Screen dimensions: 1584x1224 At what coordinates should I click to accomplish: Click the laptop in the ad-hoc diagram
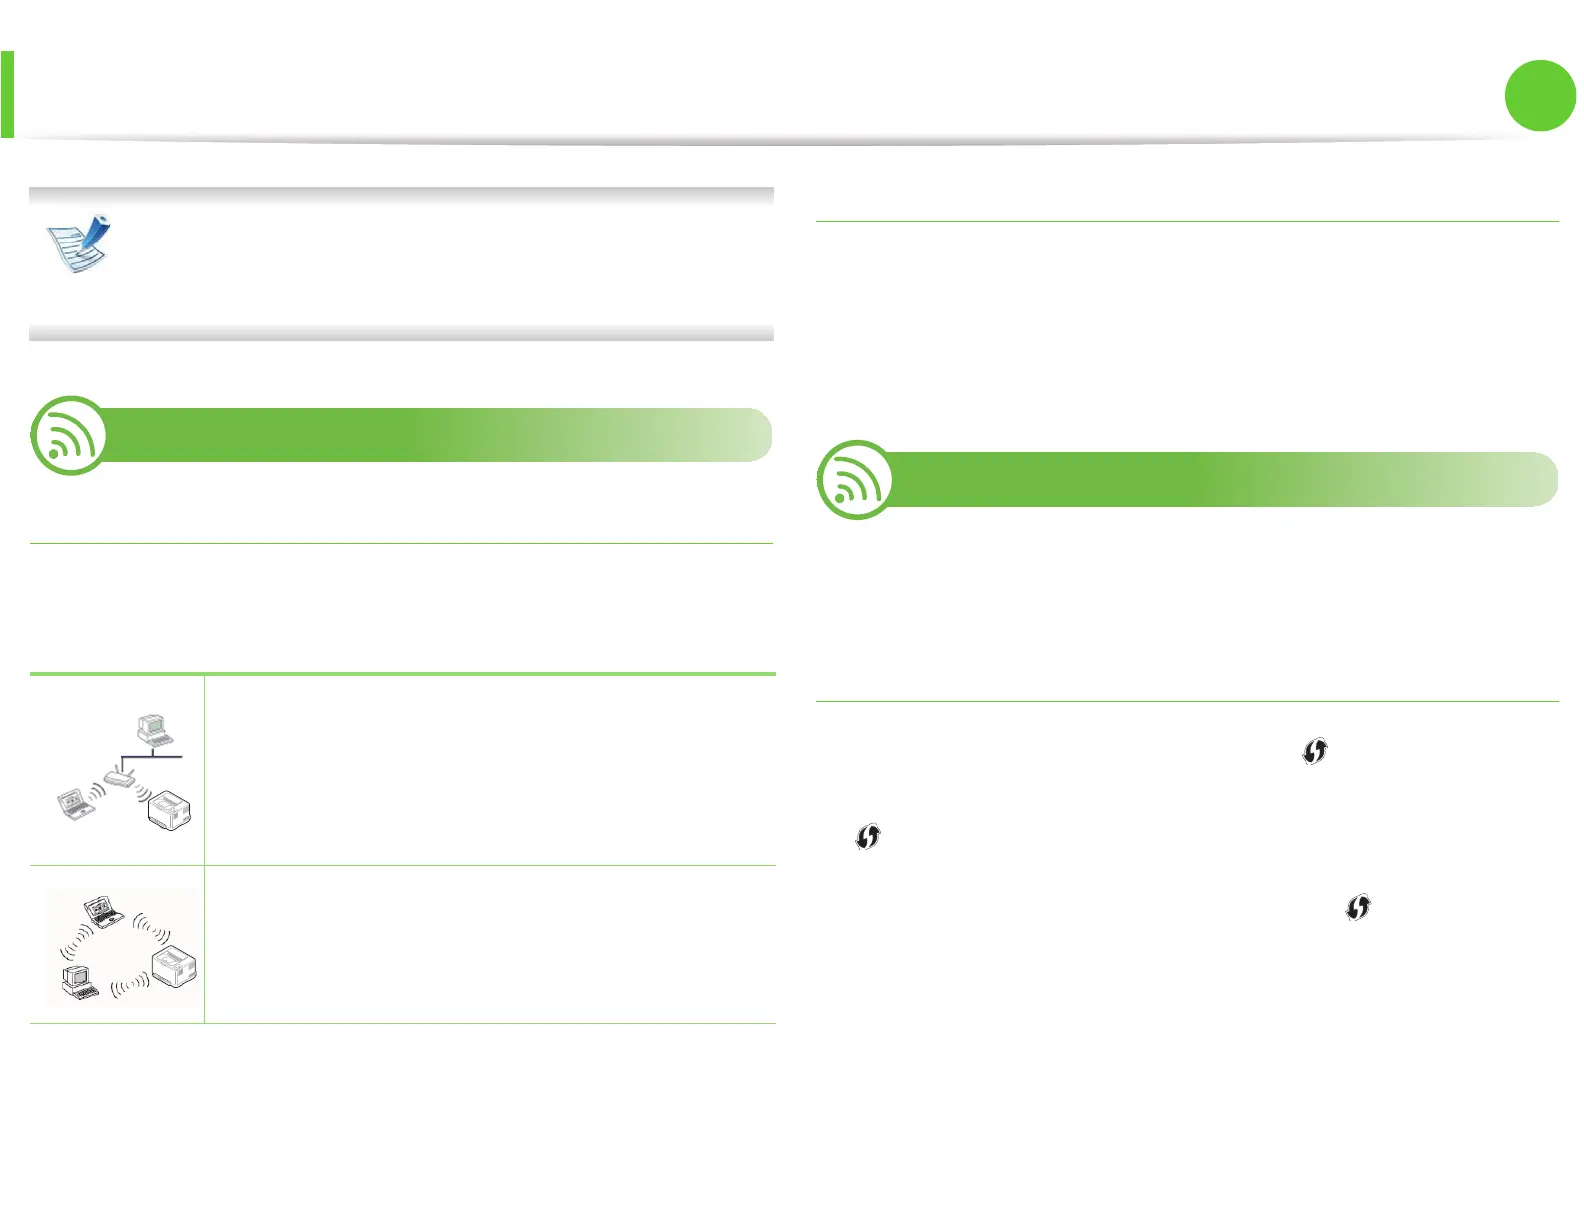pyautogui.click(x=103, y=911)
